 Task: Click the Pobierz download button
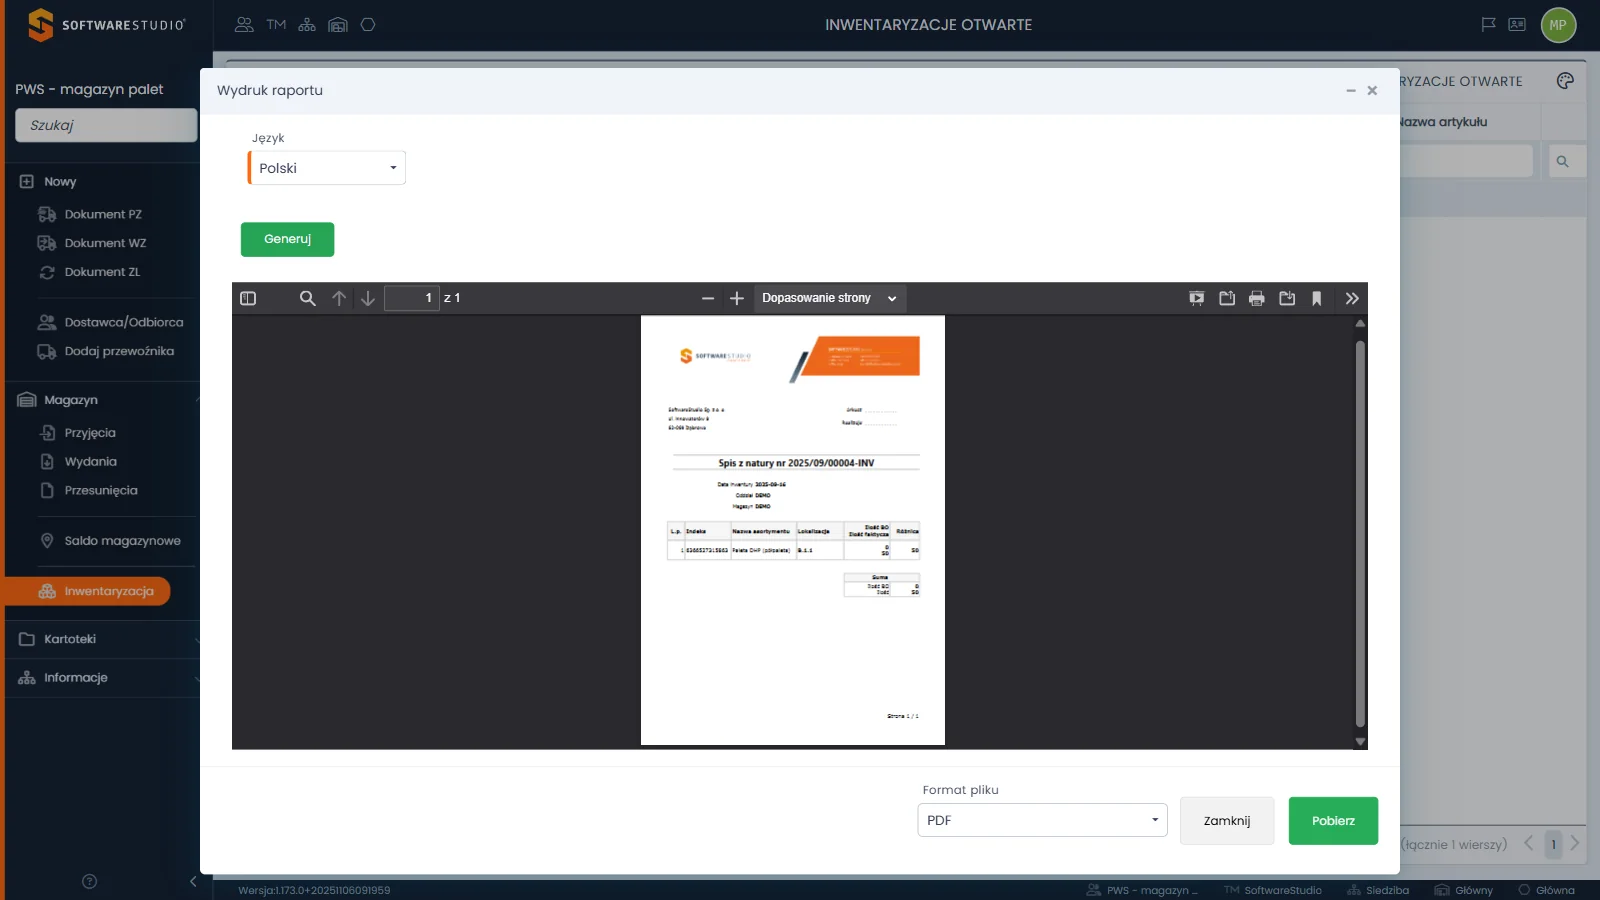(x=1333, y=821)
